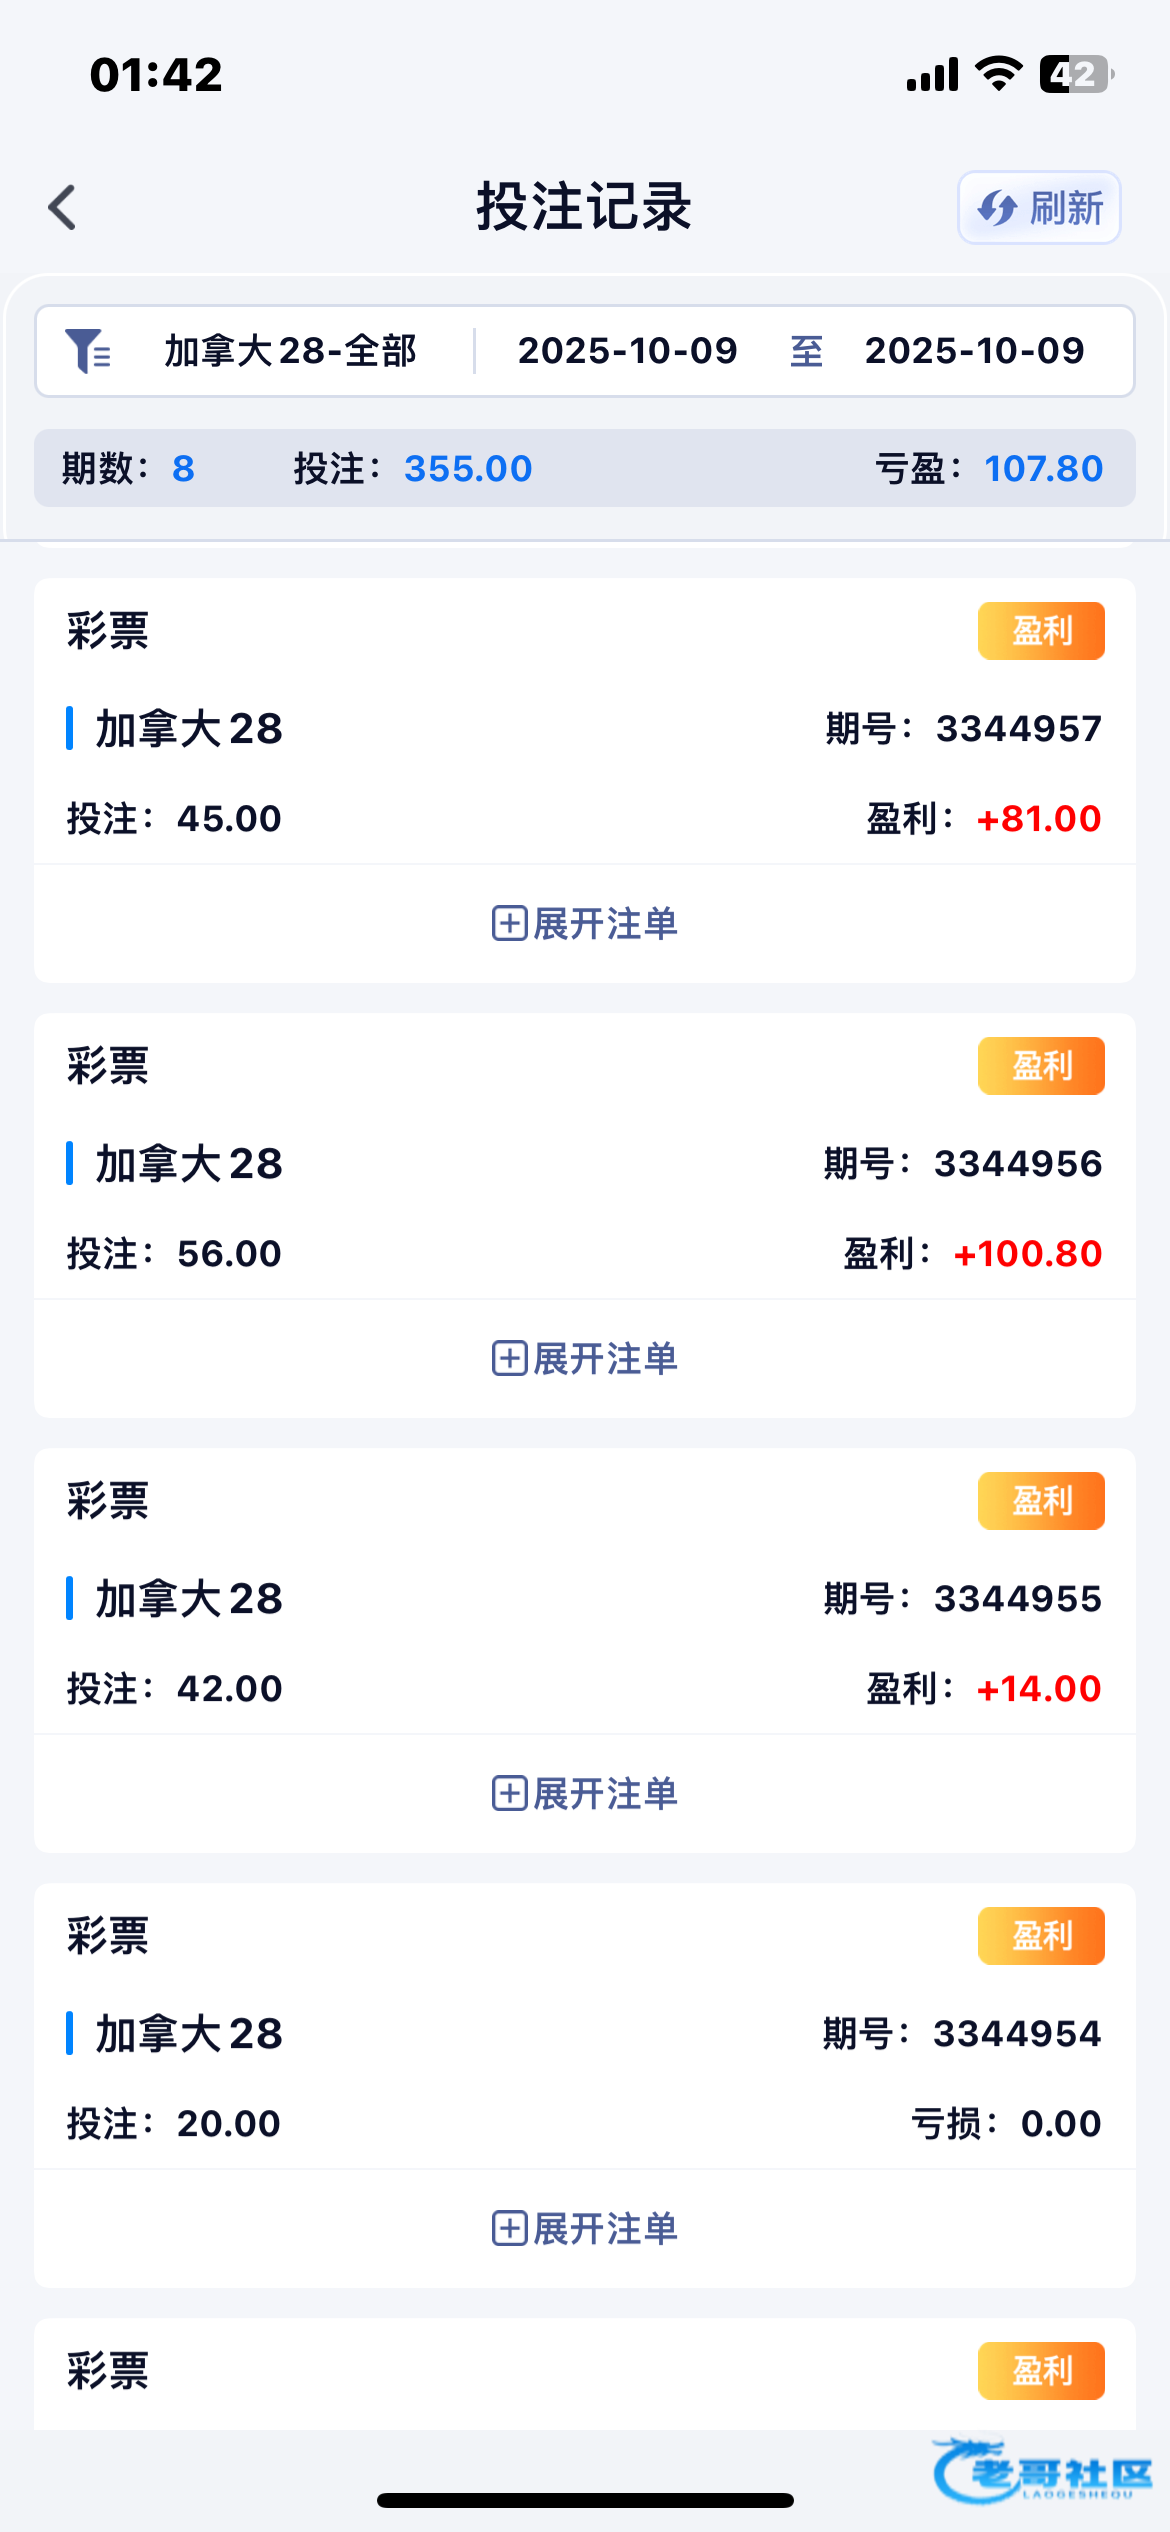Tap the 盈利 badge on issue 3344956
Viewport: 1170px width, 2532px height.
click(x=1041, y=1066)
